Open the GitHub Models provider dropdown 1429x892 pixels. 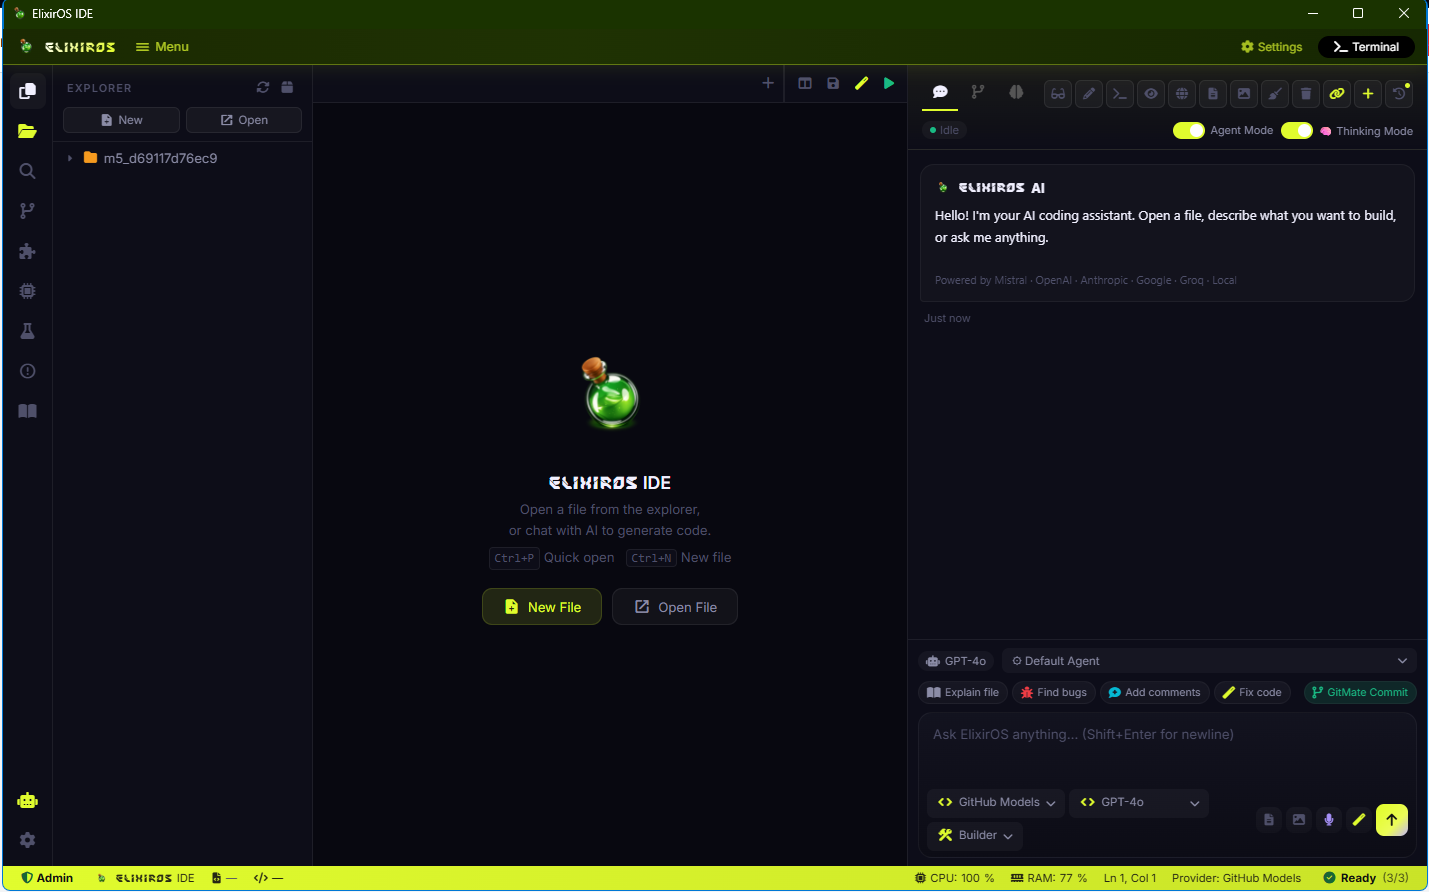click(996, 802)
